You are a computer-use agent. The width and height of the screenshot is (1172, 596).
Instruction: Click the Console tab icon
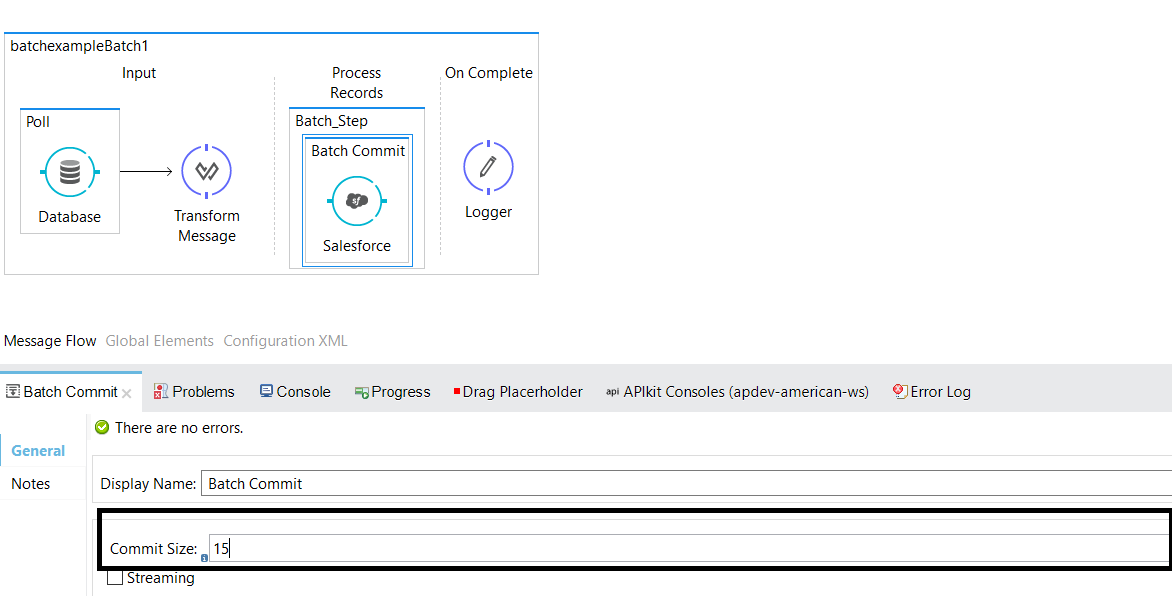(x=266, y=391)
